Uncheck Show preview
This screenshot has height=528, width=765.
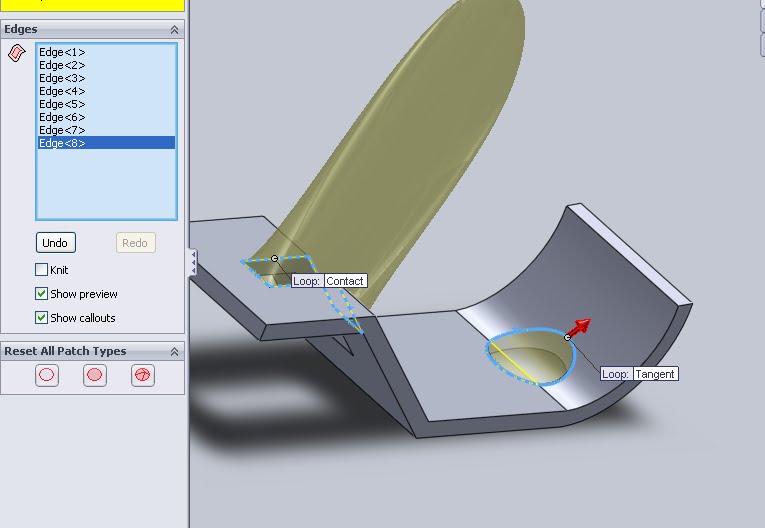(x=41, y=293)
